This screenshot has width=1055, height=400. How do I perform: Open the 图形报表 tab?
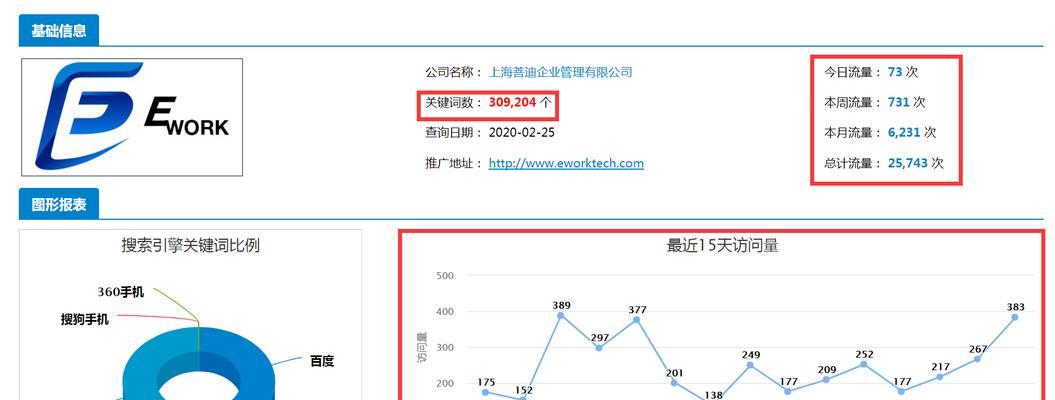click(59, 204)
